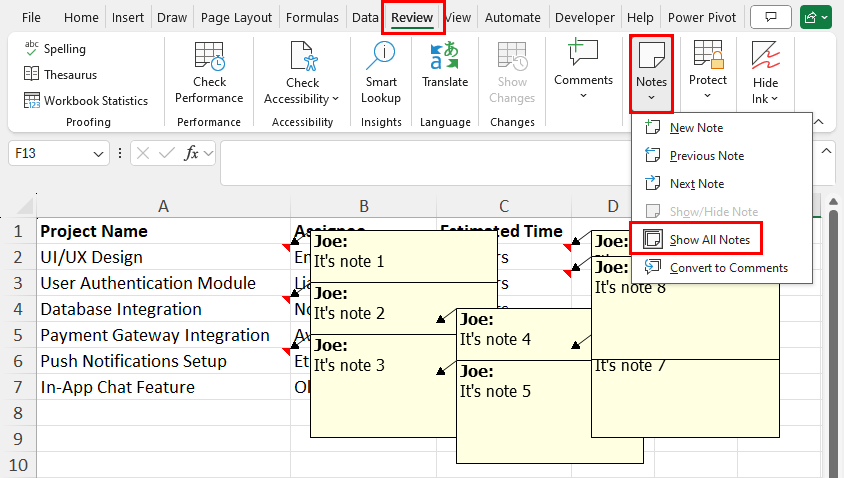Run the Spelling check
The height and width of the screenshot is (478, 844).
[x=55, y=49]
